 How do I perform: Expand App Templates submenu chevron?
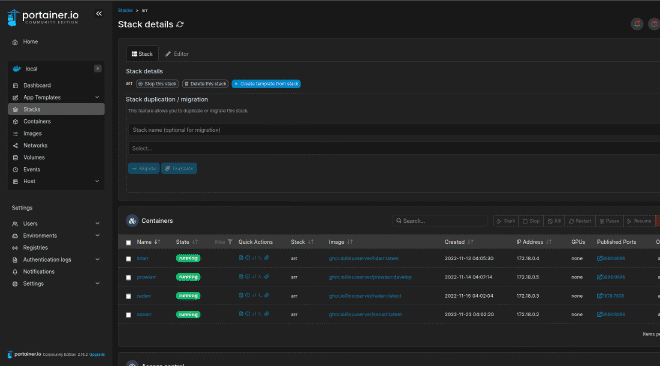pos(97,97)
